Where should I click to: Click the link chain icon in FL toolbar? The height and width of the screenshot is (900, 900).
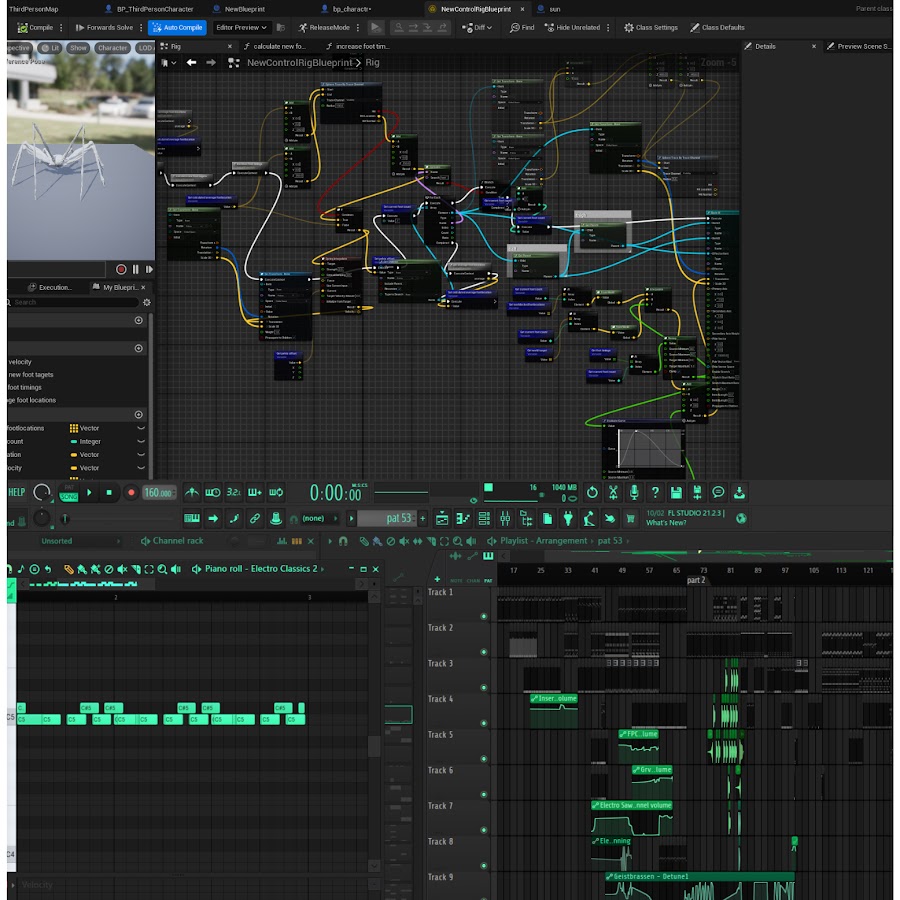255,518
